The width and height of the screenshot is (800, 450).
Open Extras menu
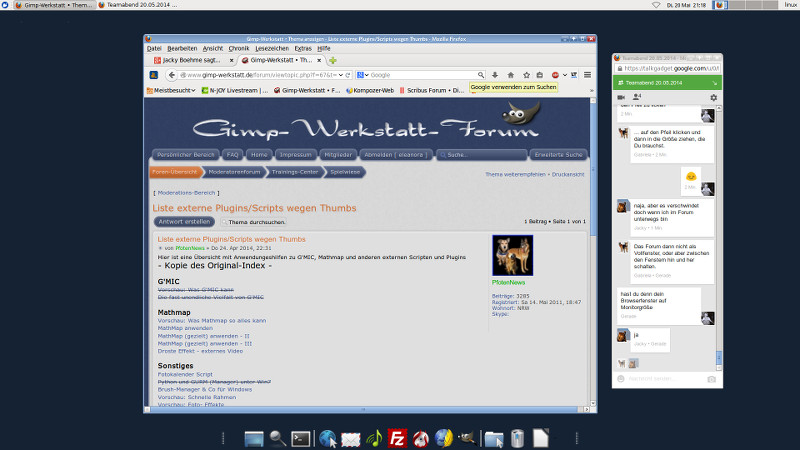303,48
